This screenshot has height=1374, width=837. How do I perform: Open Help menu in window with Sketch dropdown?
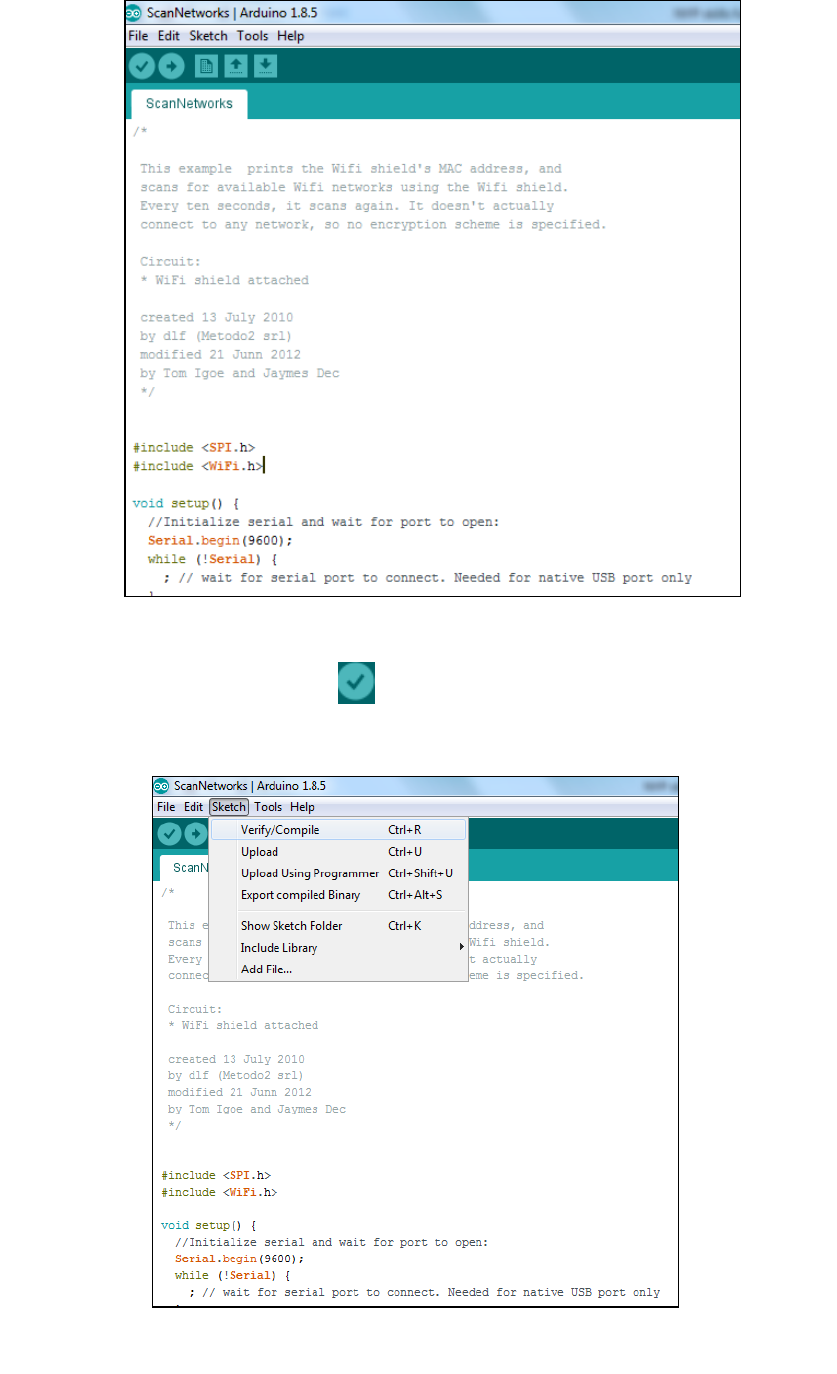click(x=303, y=807)
